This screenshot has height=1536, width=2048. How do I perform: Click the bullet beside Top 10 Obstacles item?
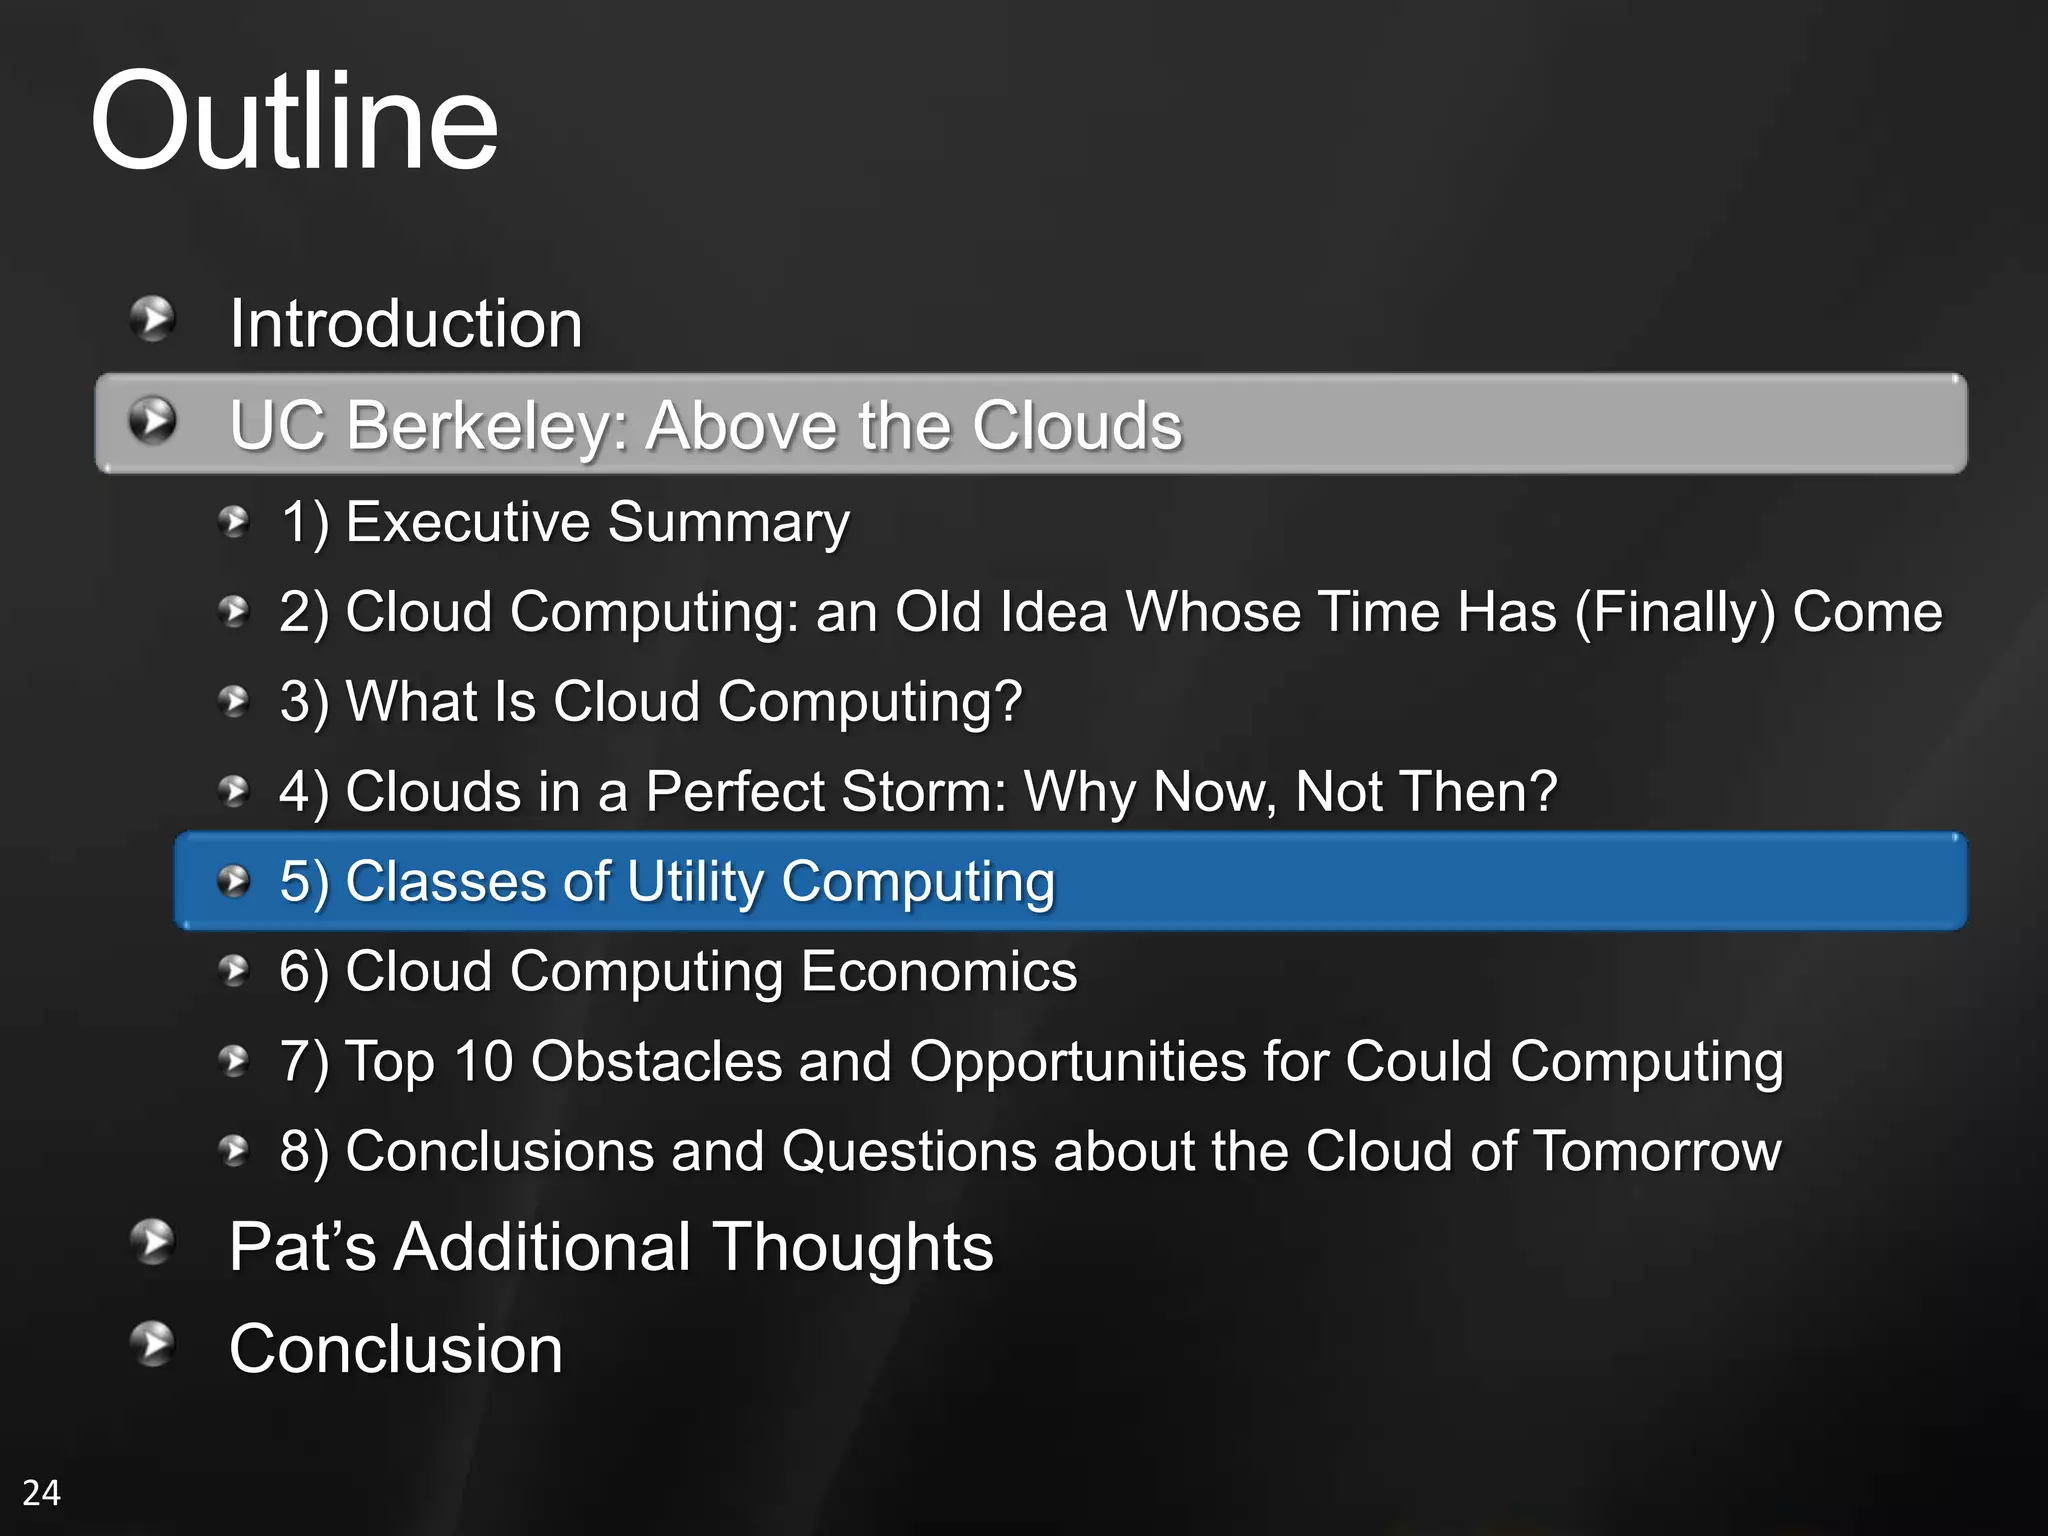pyautogui.click(x=234, y=1060)
